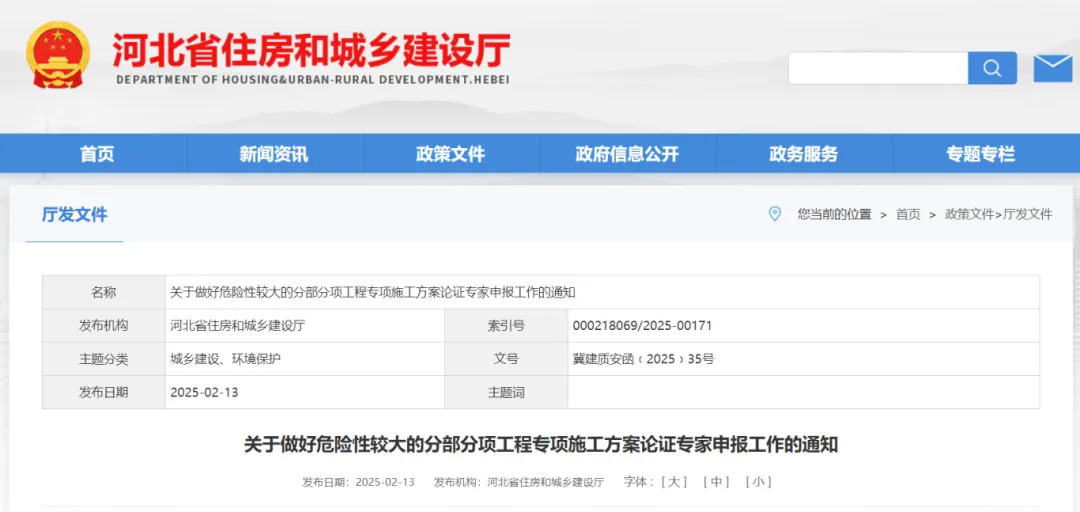Viewport: 1080px width, 512px height.
Task: Navigate to 政务服务 menu
Action: coord(803,154)
